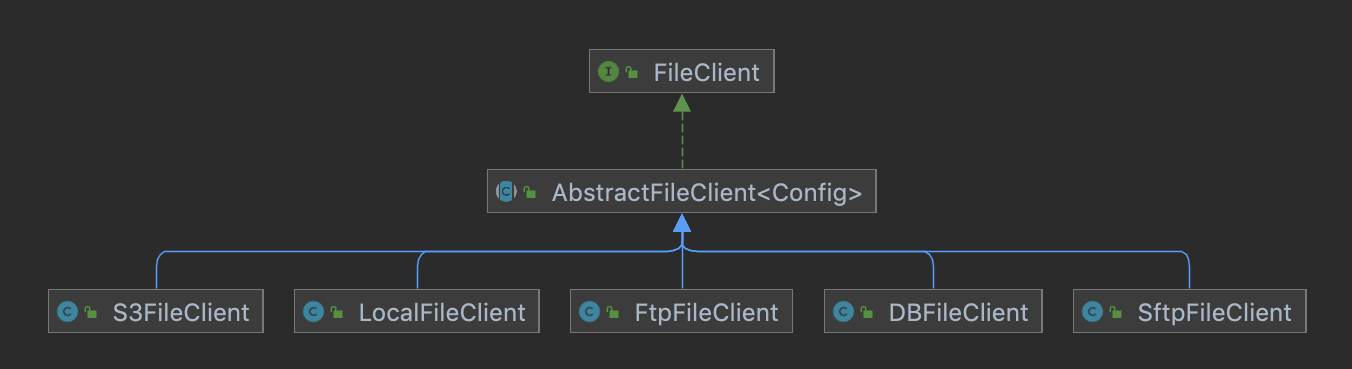The height and width of the screenshot is (369, 1352).
Task: Select the FtpFileClient class node
Action: point(682,312)
